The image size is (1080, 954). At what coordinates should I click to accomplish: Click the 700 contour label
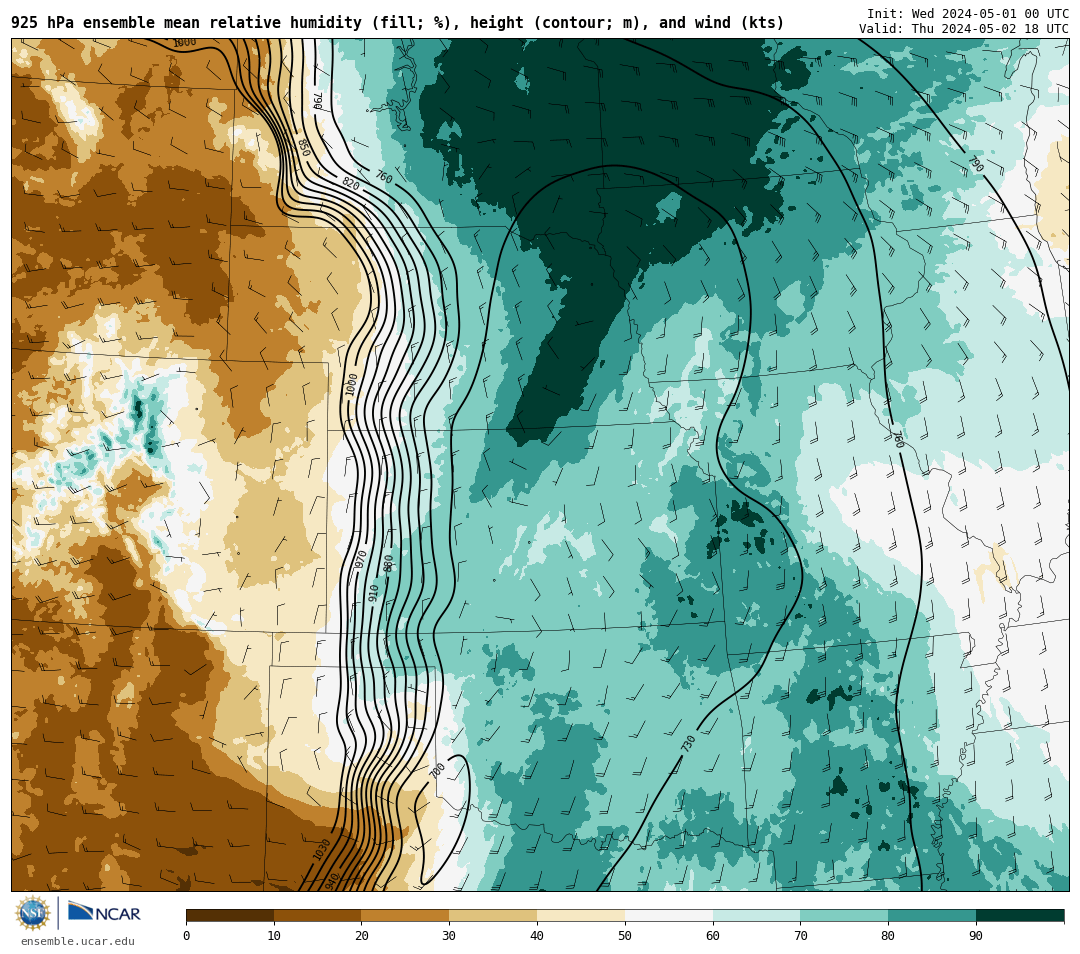[x=437, y=770]
